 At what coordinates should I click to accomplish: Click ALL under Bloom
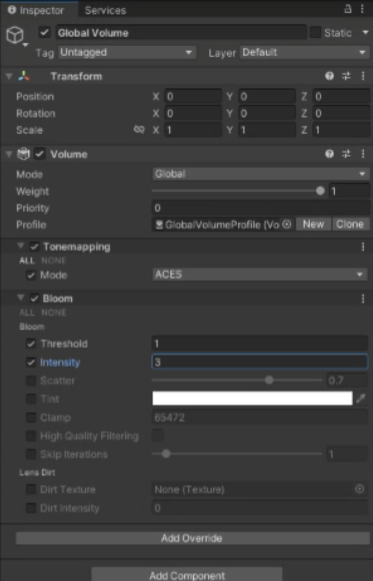27,312
